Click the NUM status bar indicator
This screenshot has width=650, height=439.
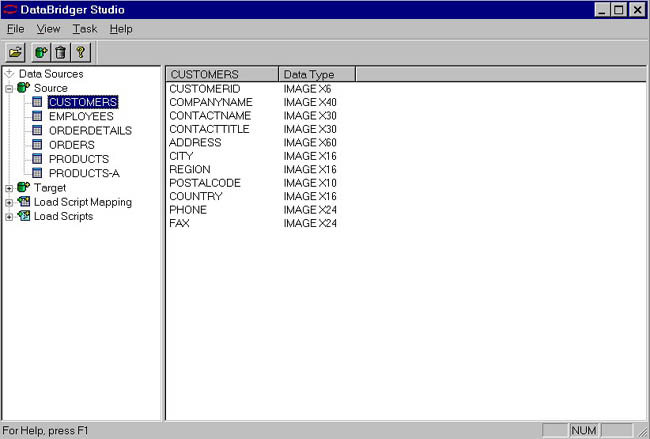pos(584,430)
